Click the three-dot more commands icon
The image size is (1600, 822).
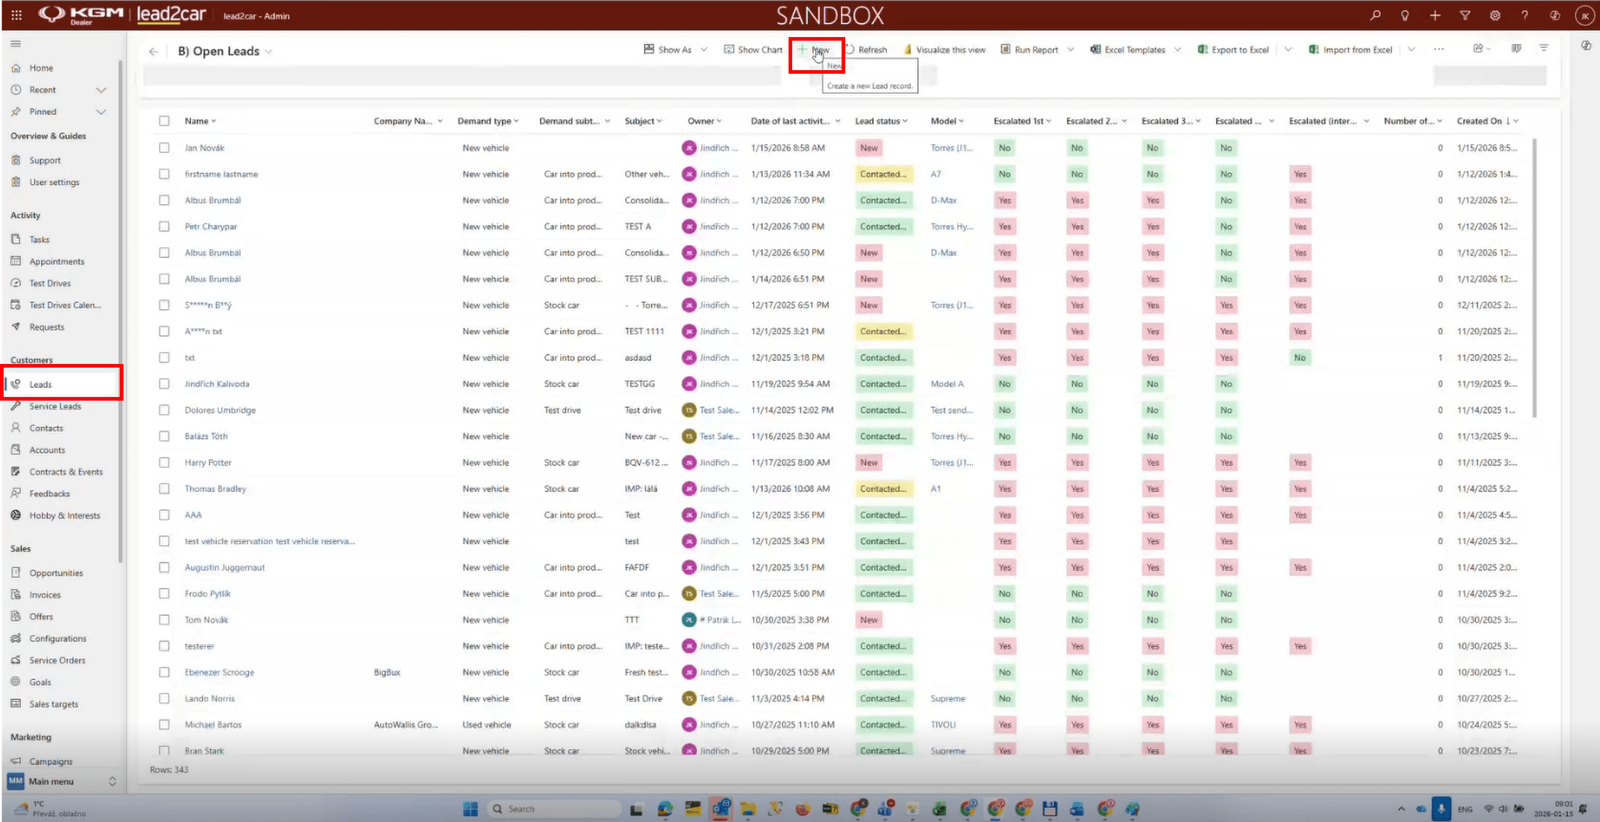pos(1439,49)
